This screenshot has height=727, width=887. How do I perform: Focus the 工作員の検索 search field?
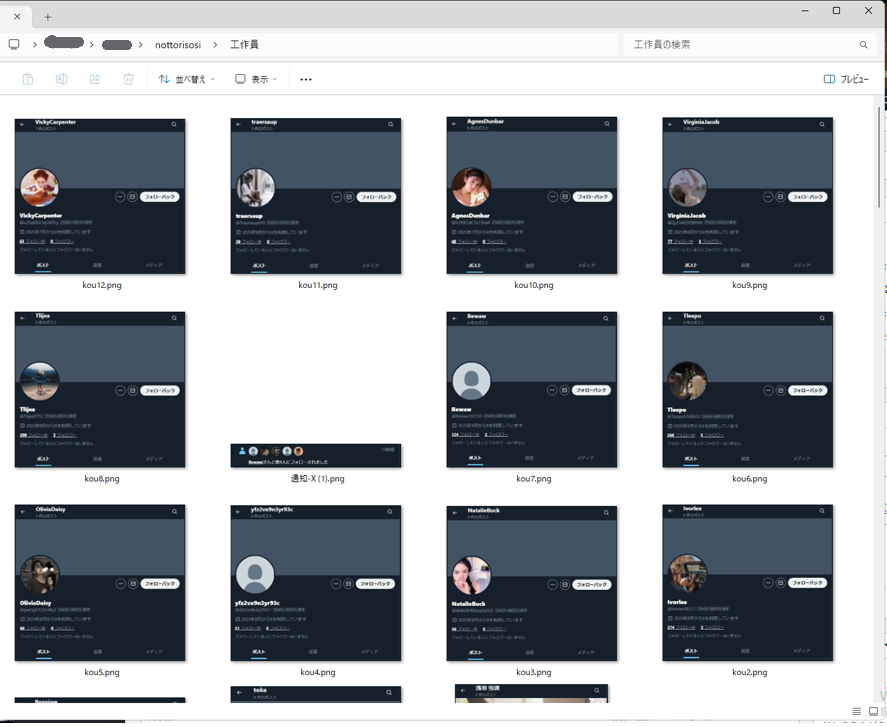(x=740, y=45)
